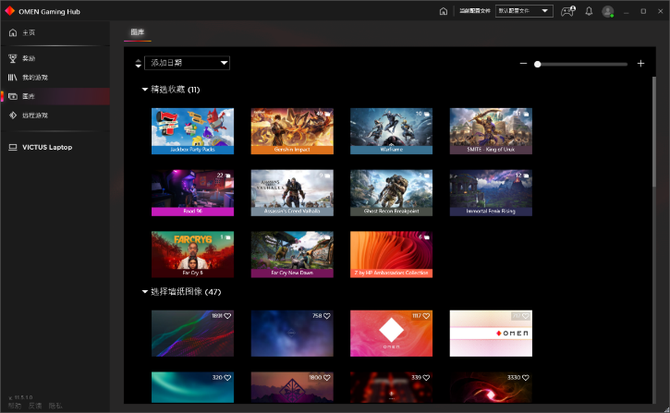The width and height of the screenshot is (670, 413).
Task: Open the 默认配置文件 profile dropdown
Action: click(524, 11)
